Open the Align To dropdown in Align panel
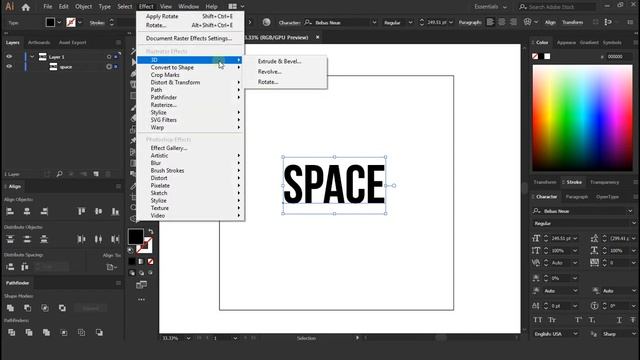640x360 pixels. point(111,267)
